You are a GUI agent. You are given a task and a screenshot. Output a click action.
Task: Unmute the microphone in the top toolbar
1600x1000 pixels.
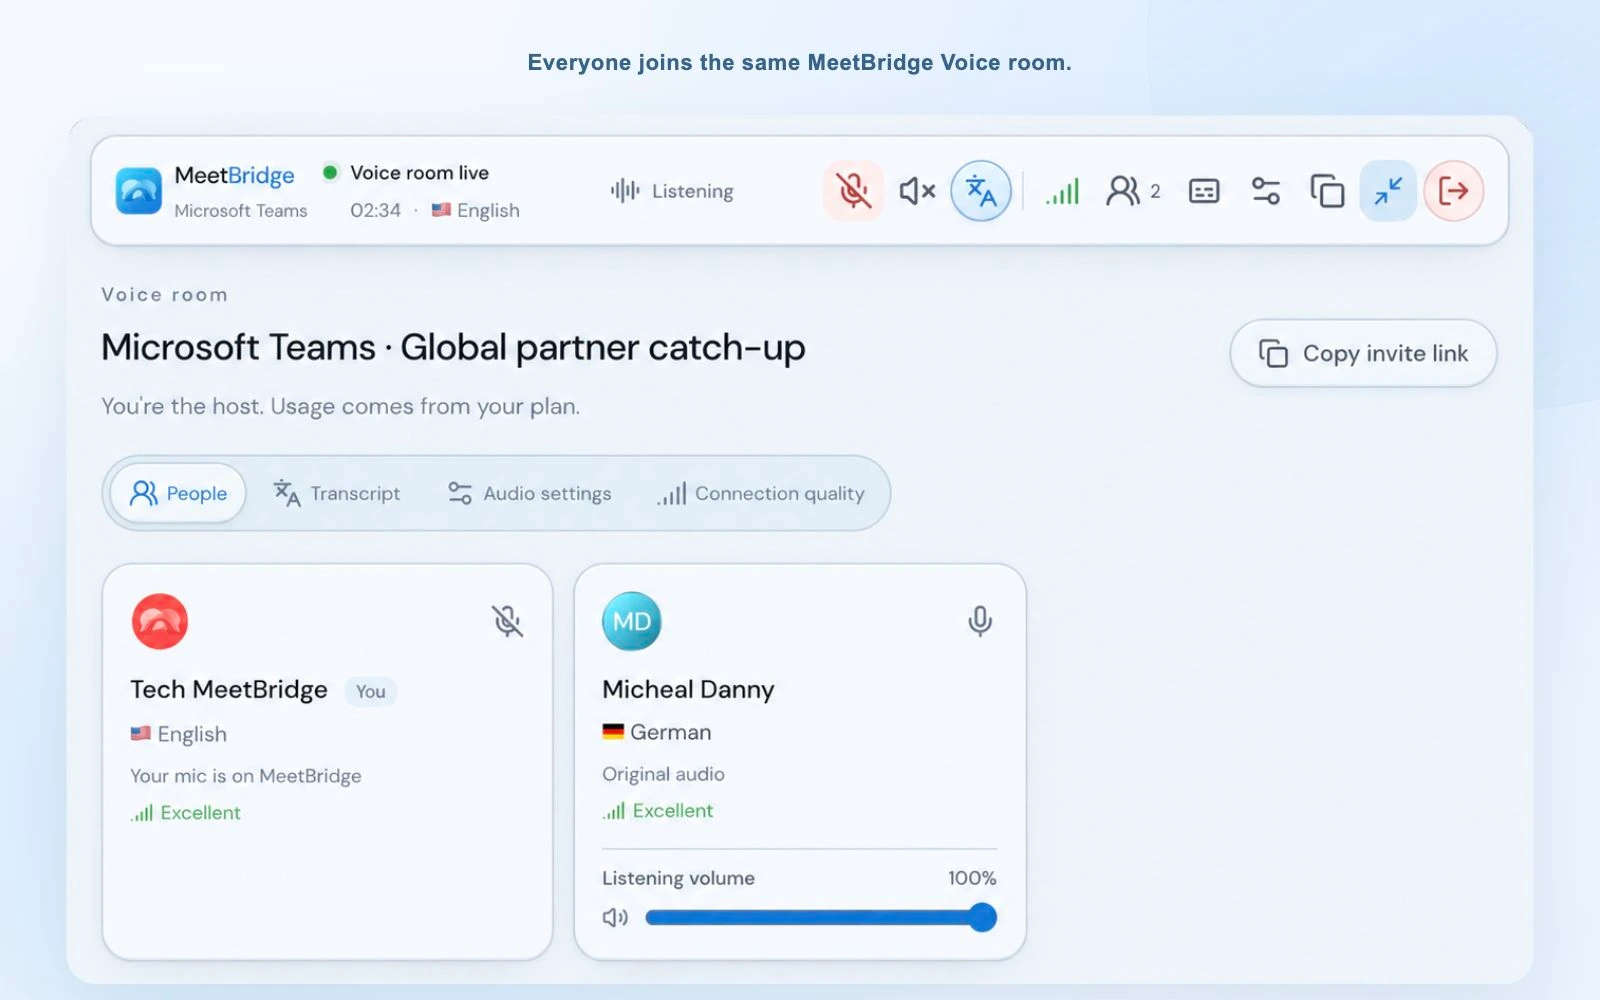pyautogui.click(x=853, y=190)
